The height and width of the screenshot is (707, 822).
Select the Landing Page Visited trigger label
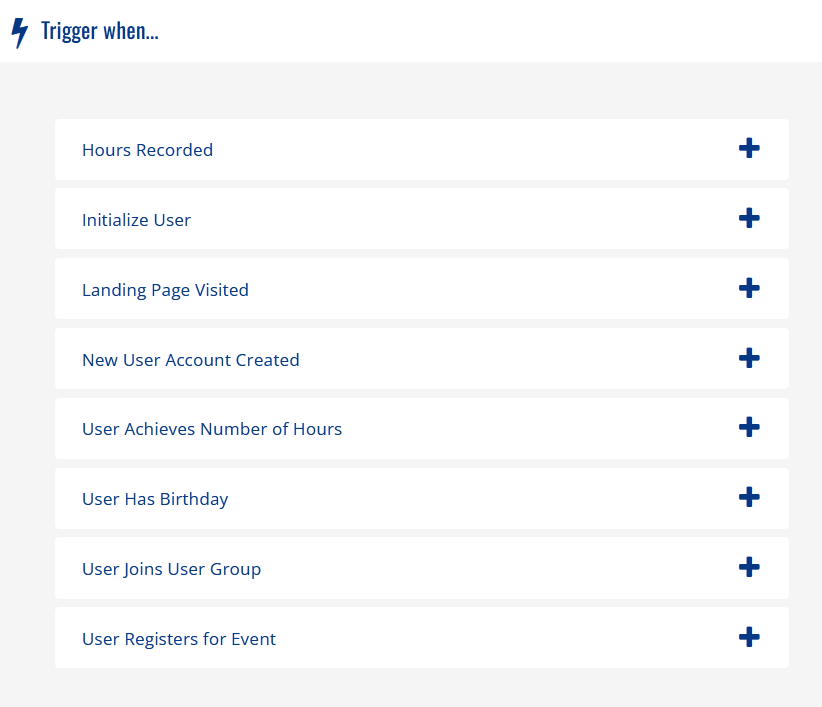coord(165,290)
